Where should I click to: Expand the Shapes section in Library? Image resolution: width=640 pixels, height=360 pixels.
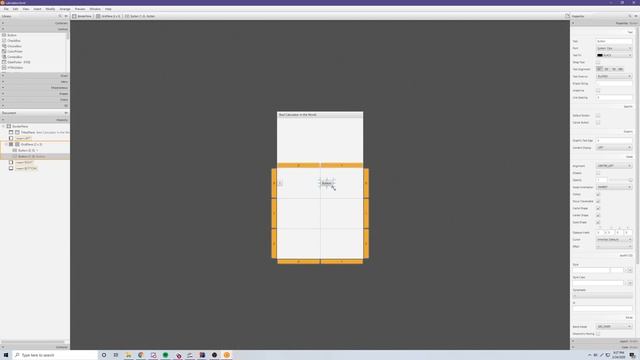[x=35, y=93]
